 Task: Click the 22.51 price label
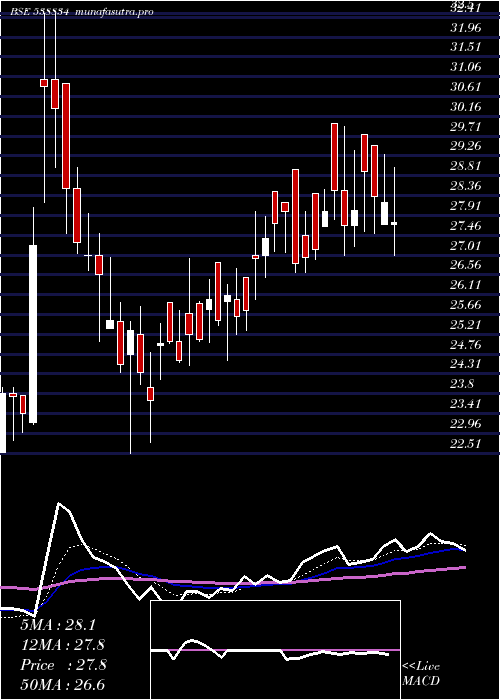pos(466,443)
